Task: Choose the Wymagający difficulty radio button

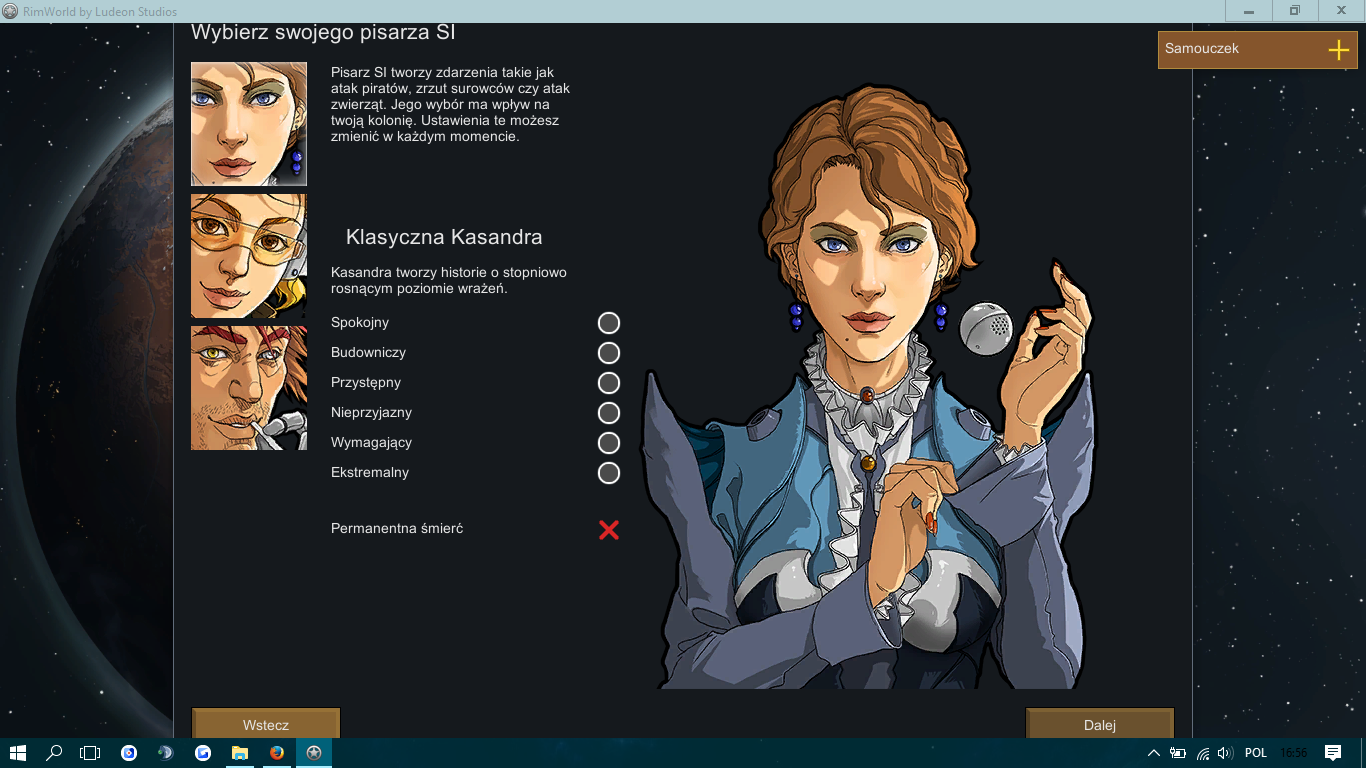Action: [x=609, y=443]
